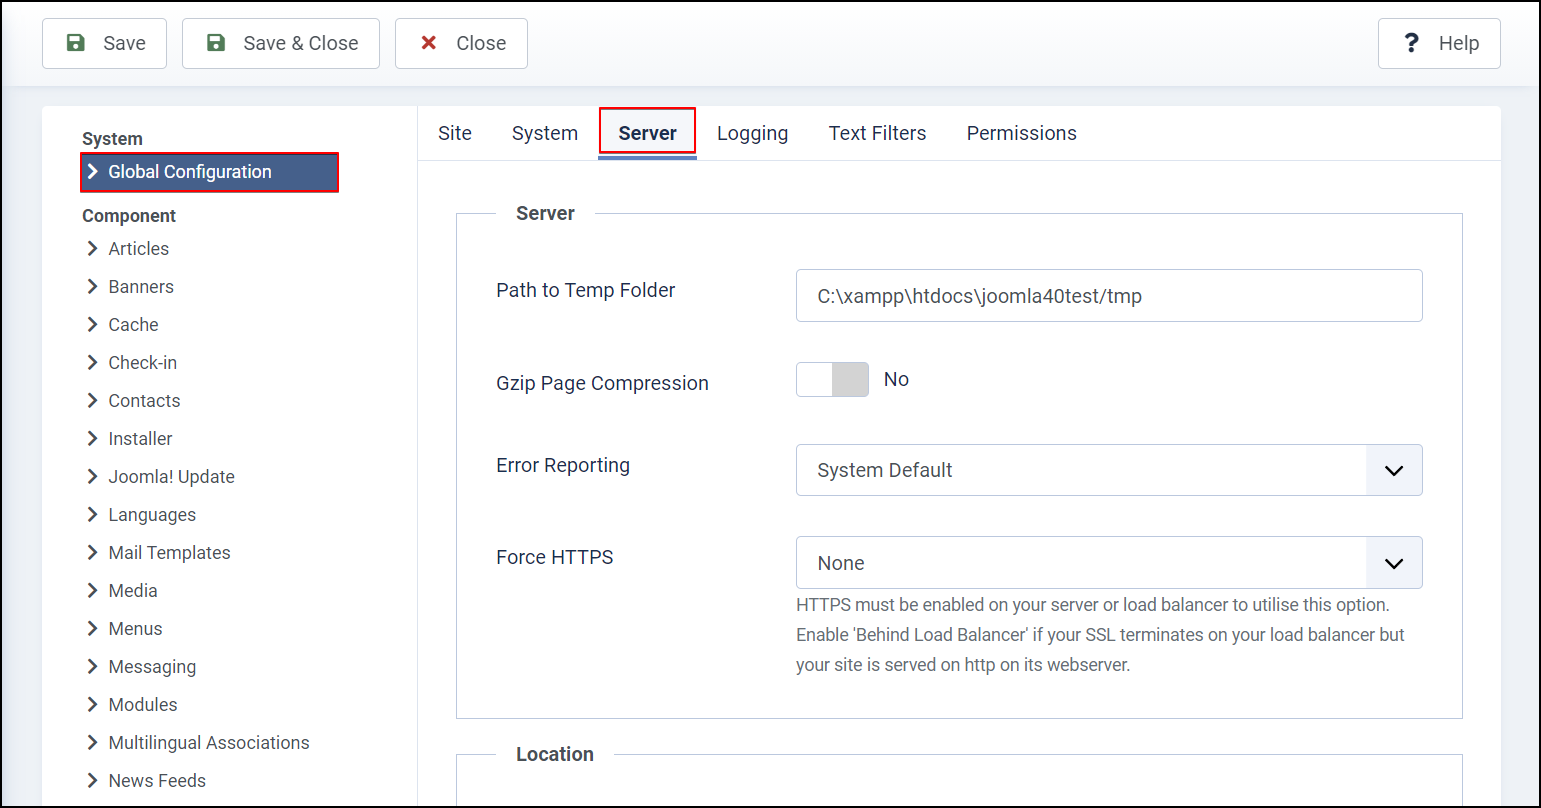Click the chevron next to Banners
The image size is (1541, 808).
pos(93,286)
